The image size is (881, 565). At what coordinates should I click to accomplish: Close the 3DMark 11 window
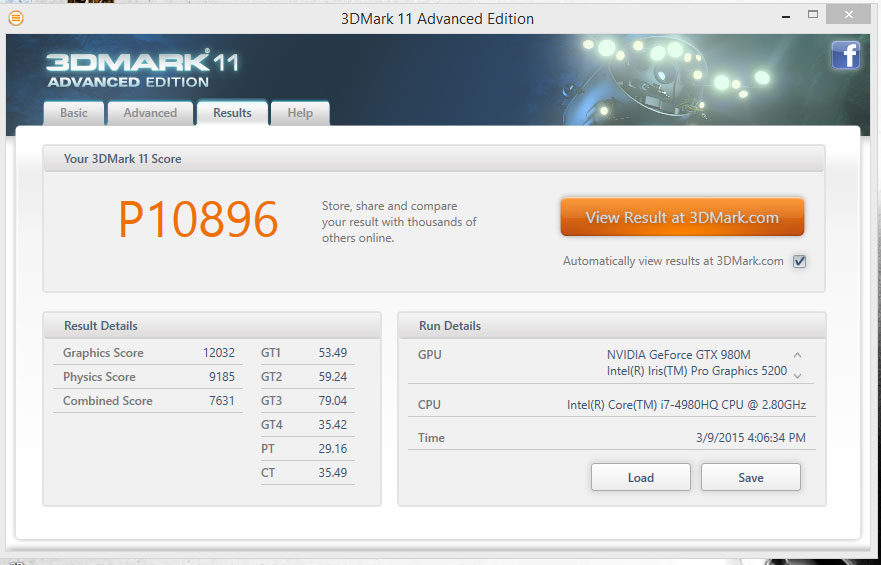click(848, 15)
